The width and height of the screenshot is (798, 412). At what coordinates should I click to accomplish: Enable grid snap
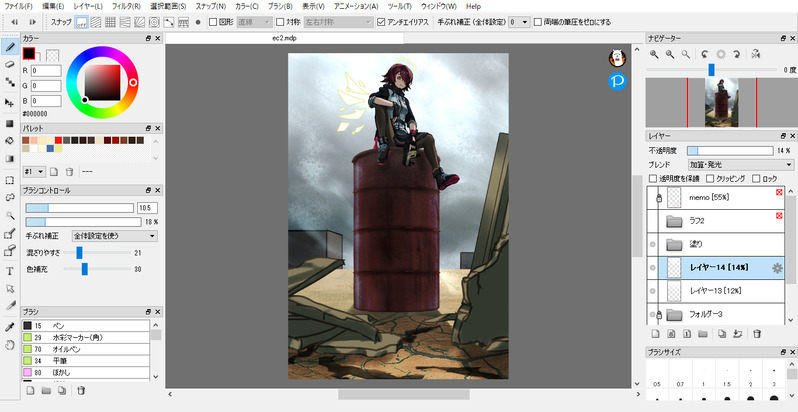[110, 22]
